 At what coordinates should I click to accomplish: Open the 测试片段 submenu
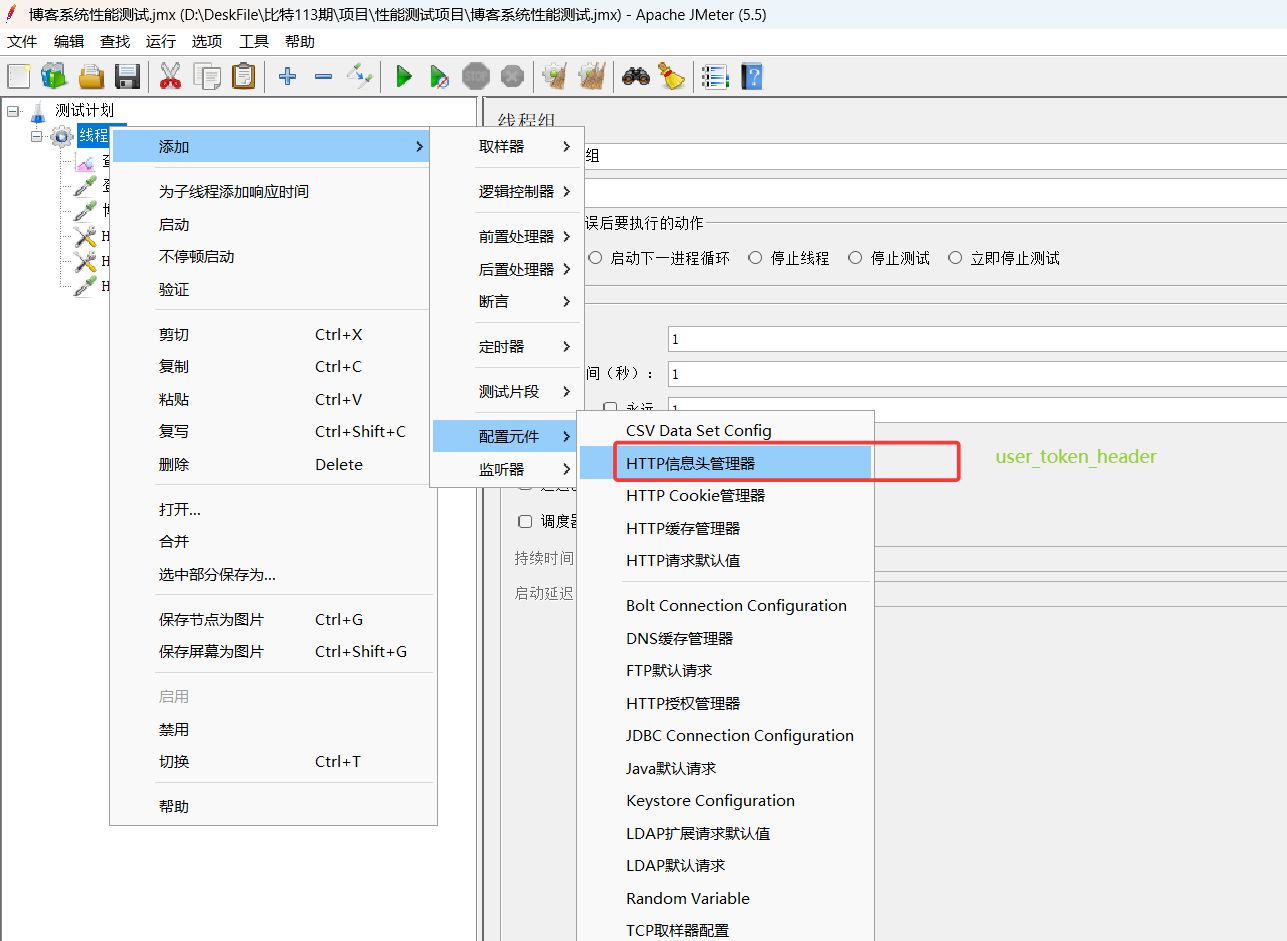click(507, 391)
